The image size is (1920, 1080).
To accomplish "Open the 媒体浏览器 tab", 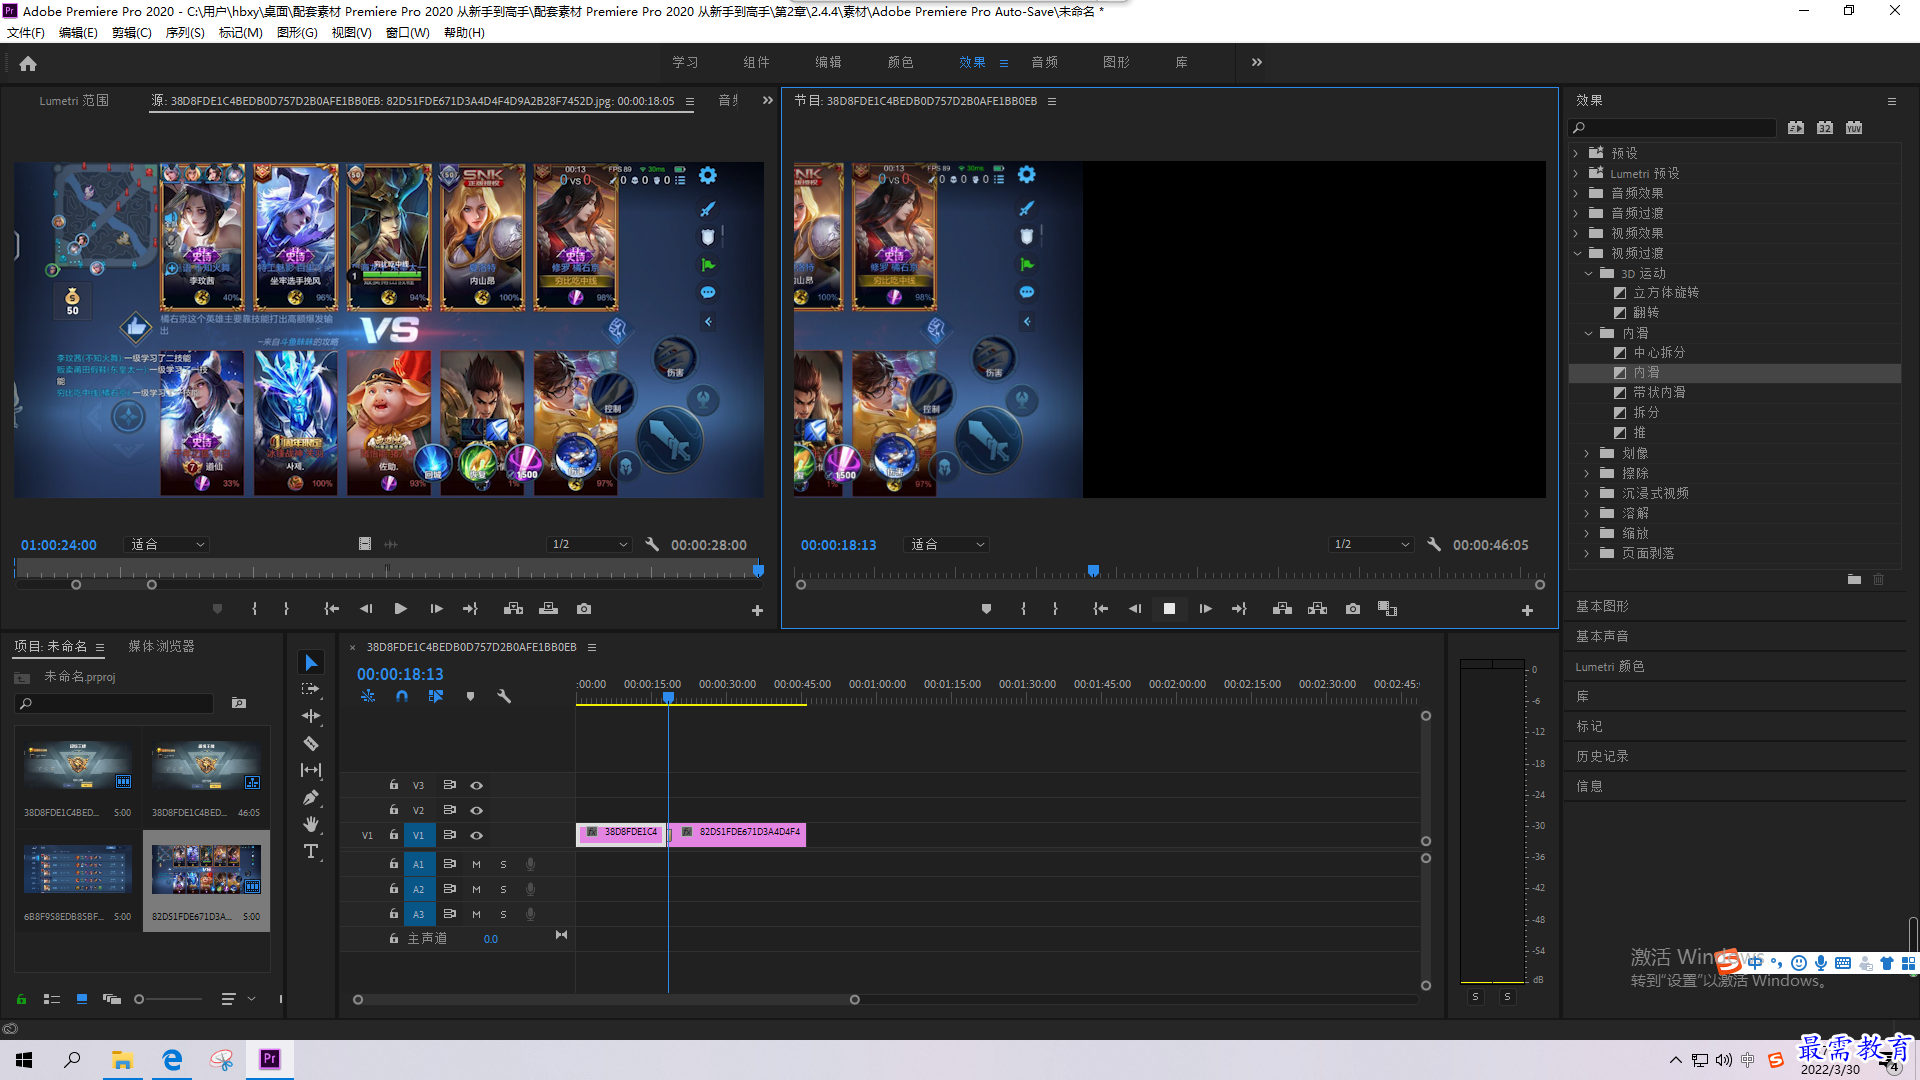I will pos(161,646).
